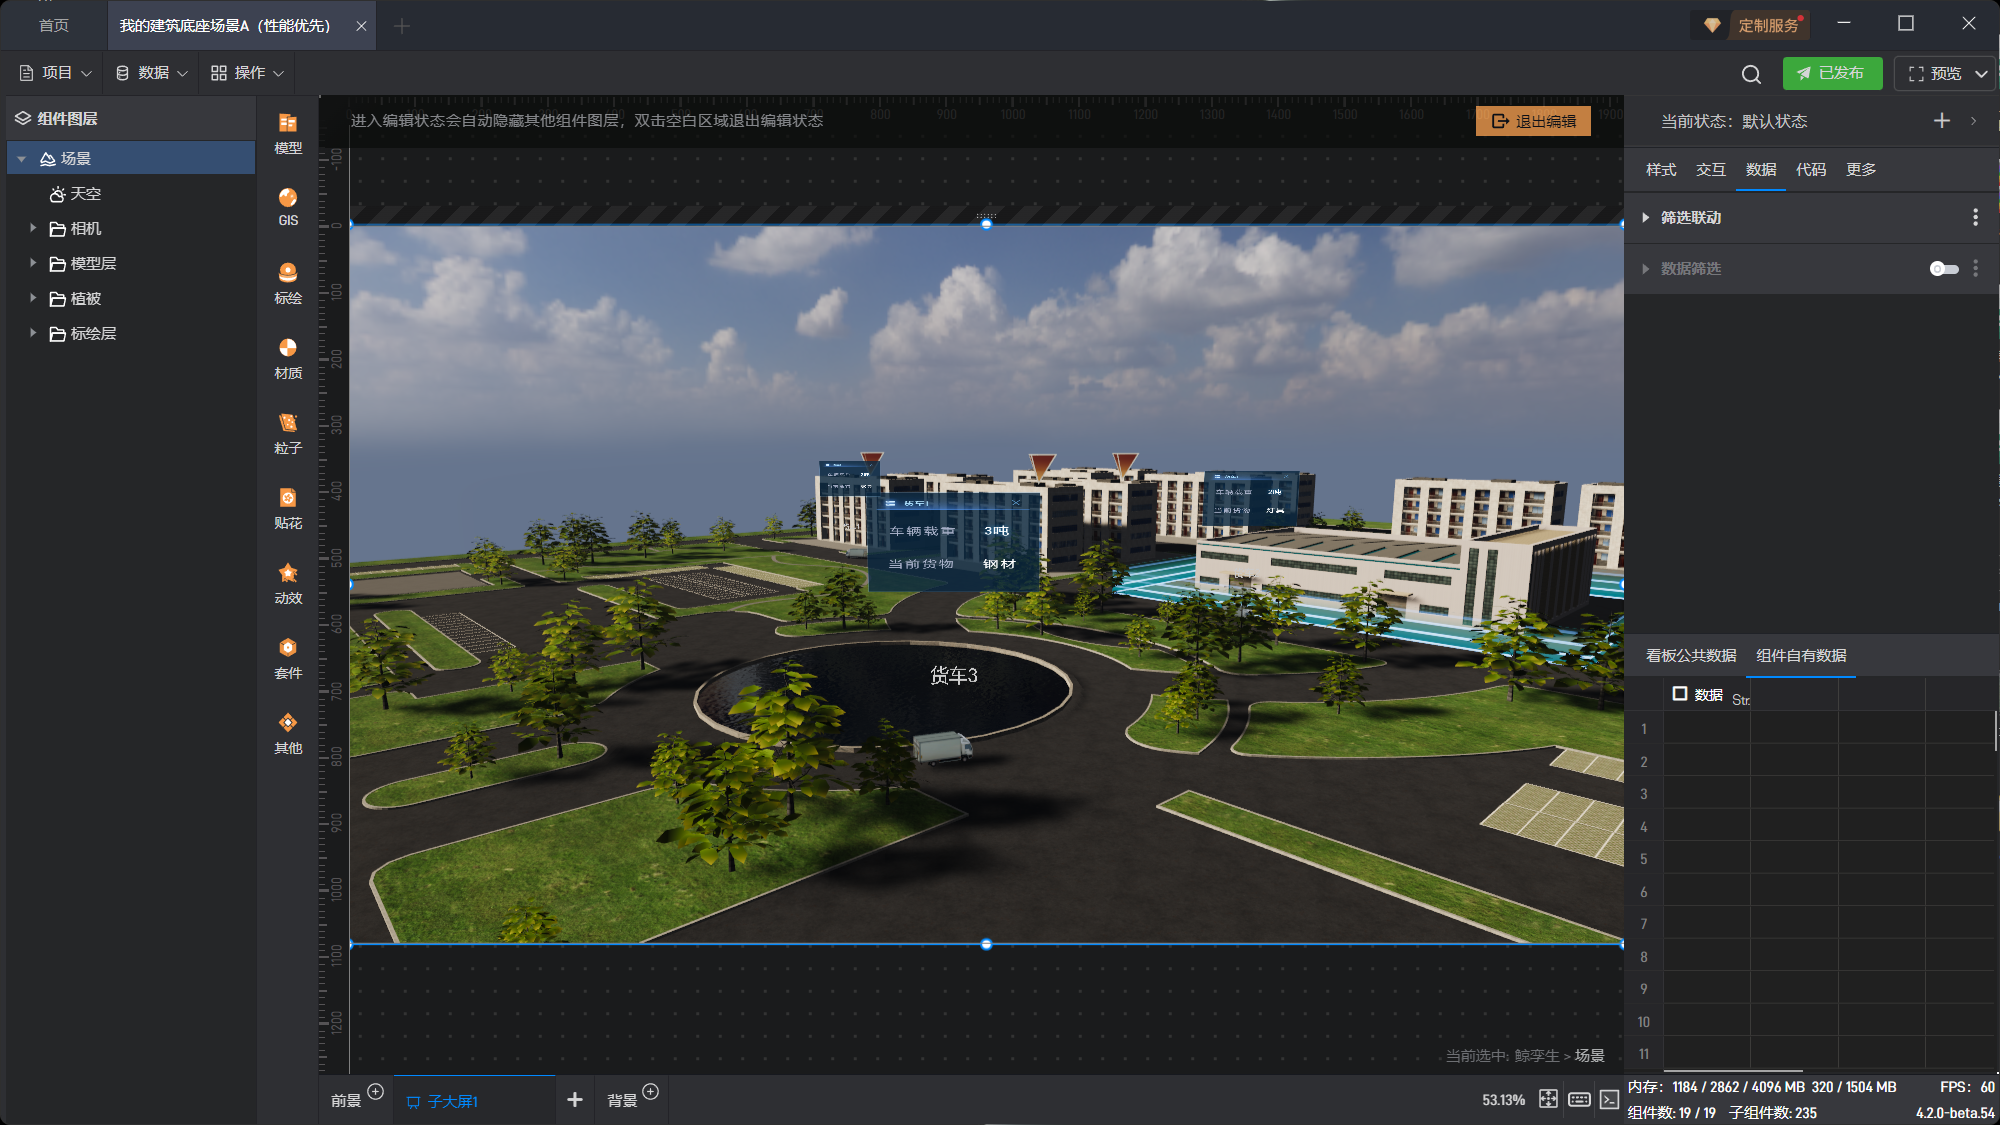Viewport: 2000px width, 1125px height.
Task: Click the fit-to-screen icon by zoom percentage
Action: pyautogui.click(x=1548, y=1099)
